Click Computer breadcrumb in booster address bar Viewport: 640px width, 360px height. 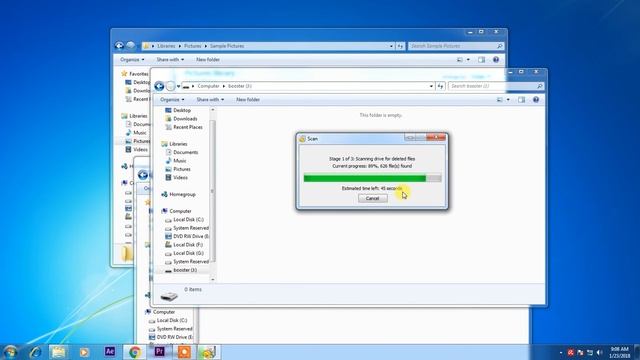[208, 86]
